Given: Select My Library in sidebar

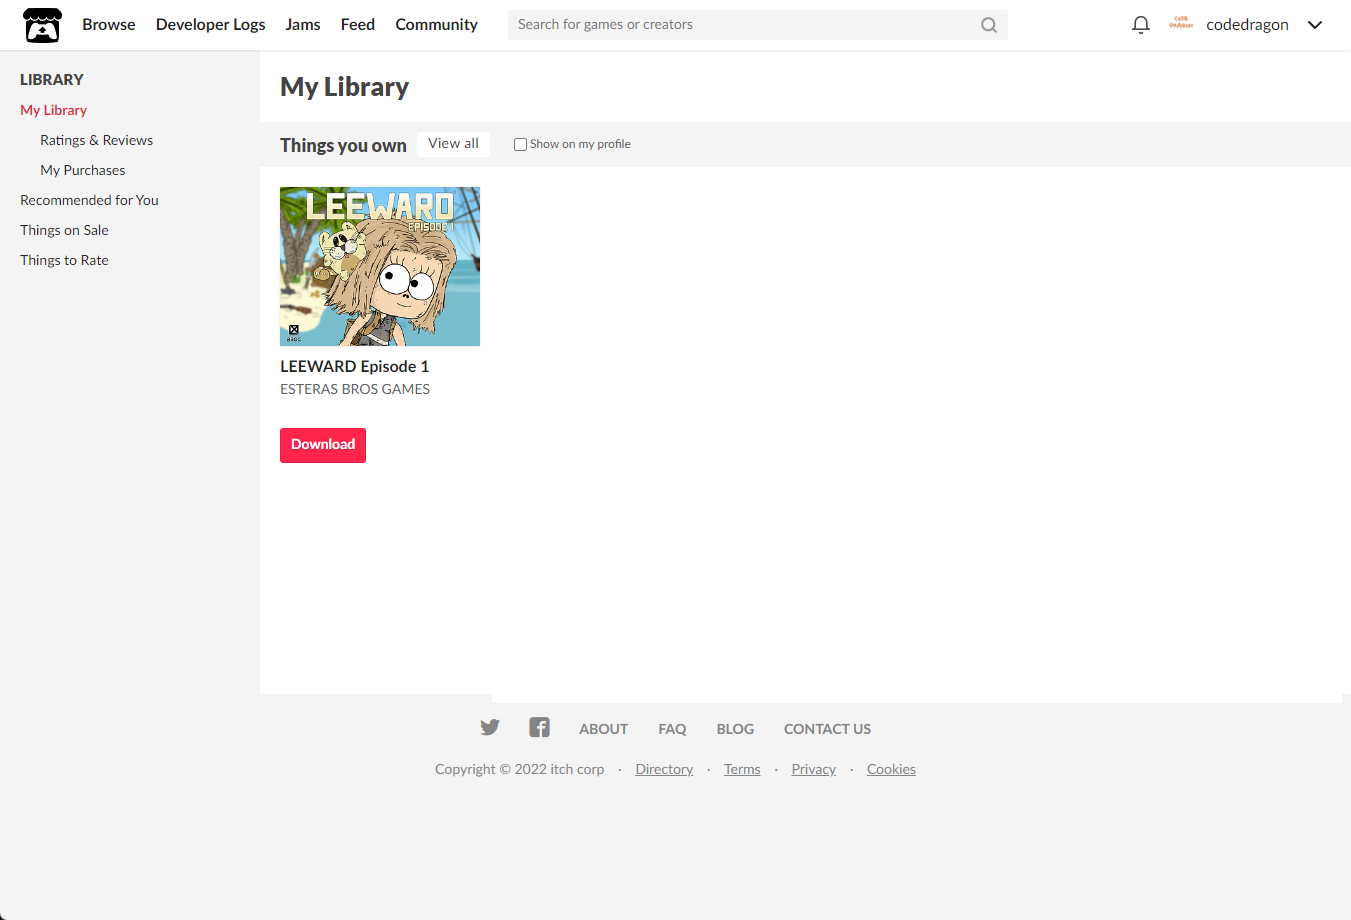Looking at the screenshot, I should [54, 110].
